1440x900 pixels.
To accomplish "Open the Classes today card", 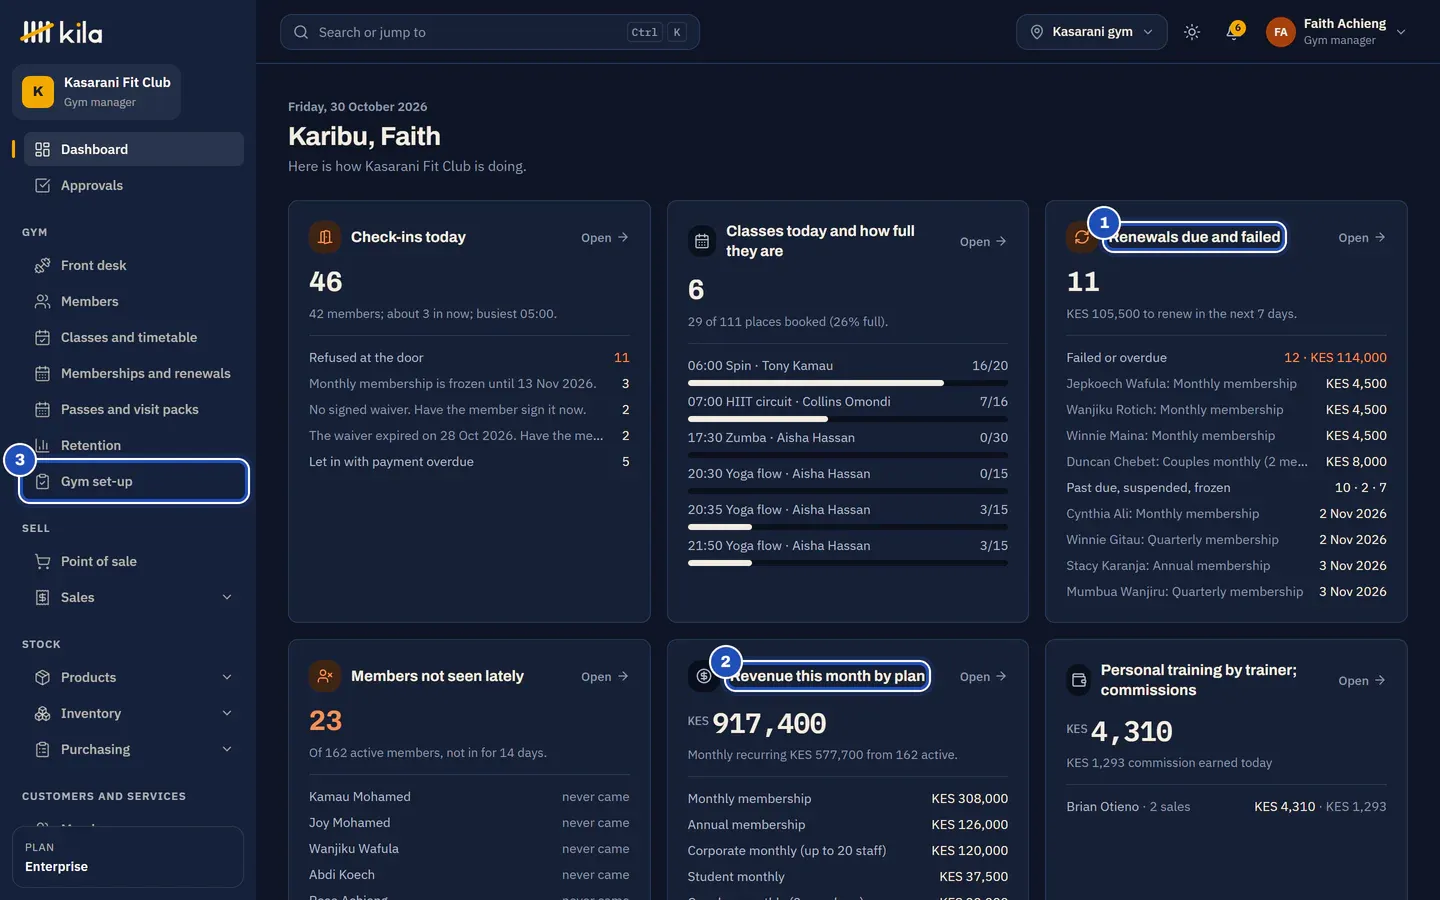I will click(x=983, y=241).
